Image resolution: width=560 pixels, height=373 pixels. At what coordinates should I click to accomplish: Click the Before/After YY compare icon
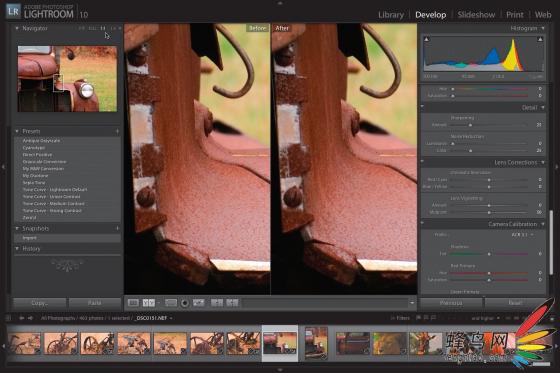click(149, 303)
